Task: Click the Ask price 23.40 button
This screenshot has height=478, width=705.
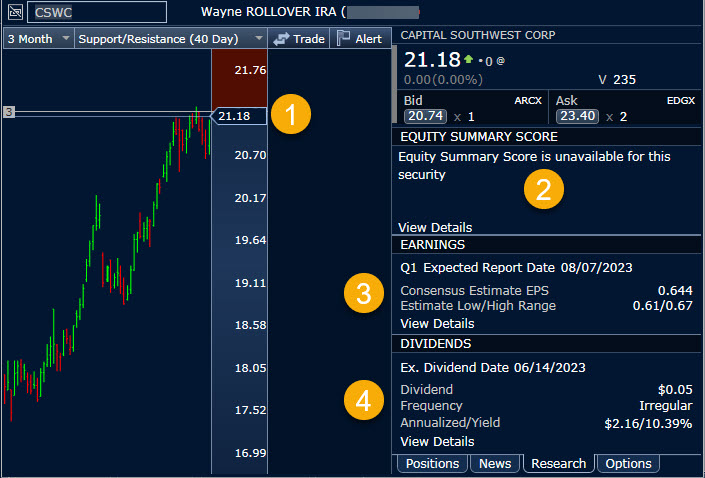Action: (575, 116)
